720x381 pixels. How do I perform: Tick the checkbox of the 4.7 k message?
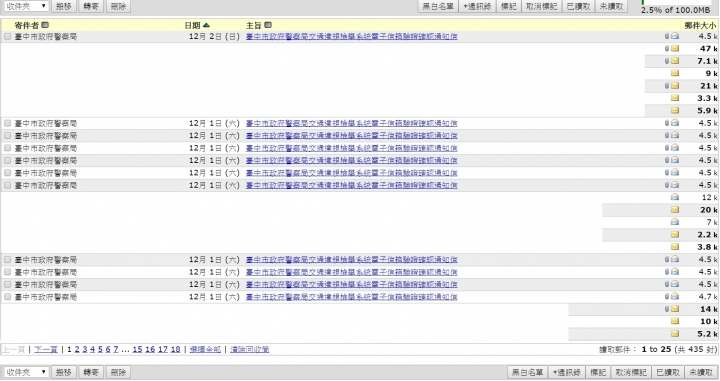tap(7, 297)
